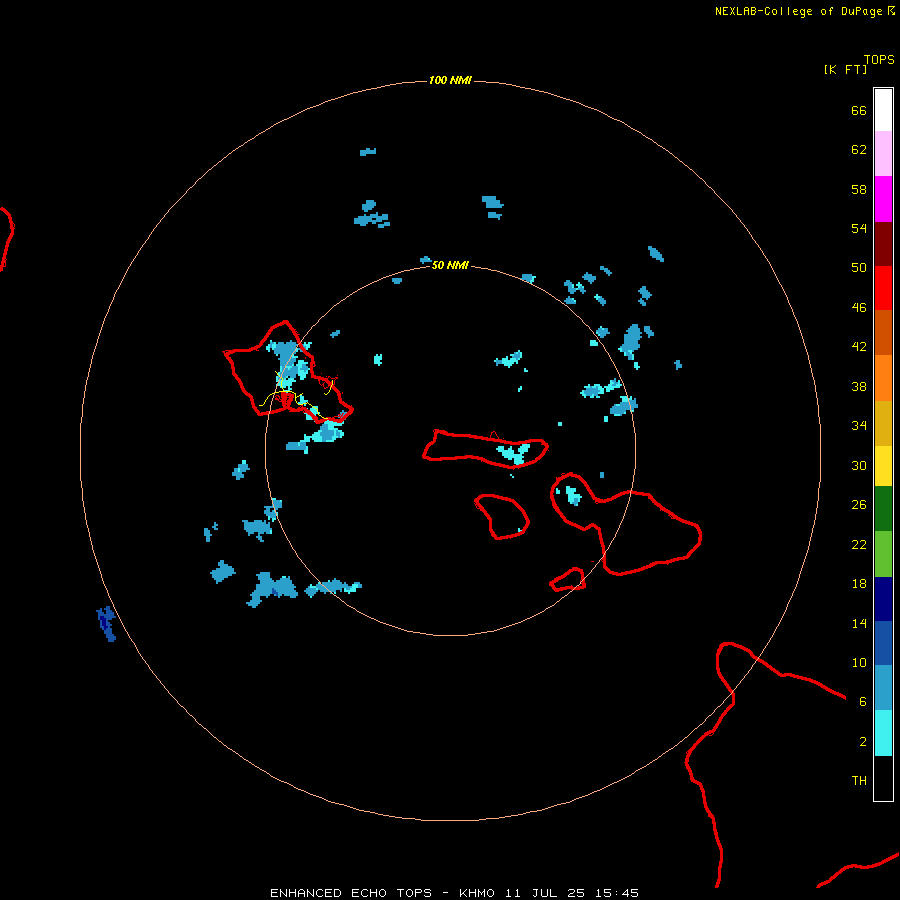Click the TH legend label
This screenshot has width=900, height=900.
859,781
